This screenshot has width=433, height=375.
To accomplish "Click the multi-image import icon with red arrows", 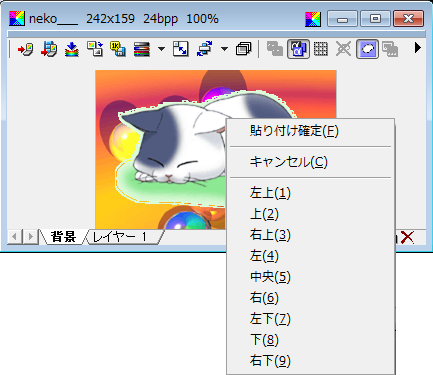I will (x=49, y=49).
